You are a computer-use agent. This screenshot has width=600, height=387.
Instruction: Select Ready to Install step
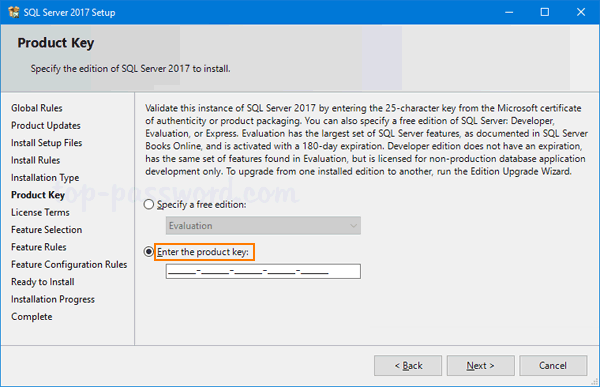pyautogui.click(x=43, y=282)
